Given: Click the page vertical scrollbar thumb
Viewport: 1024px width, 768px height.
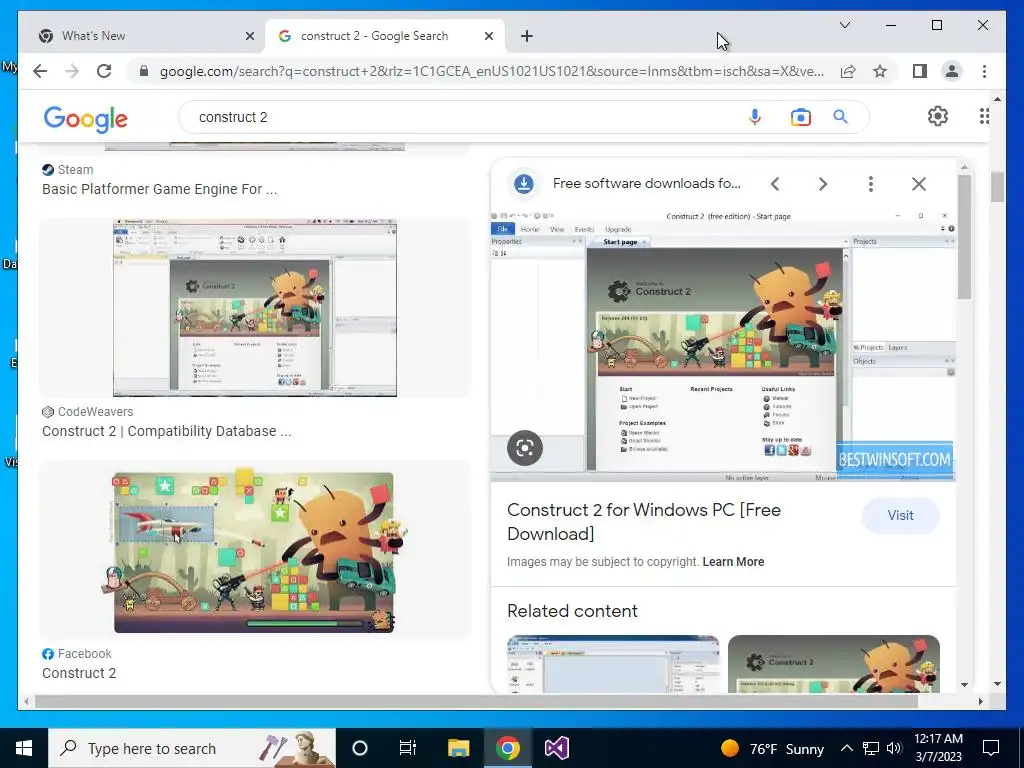Looking at the screenshot, I should [997, 187].
